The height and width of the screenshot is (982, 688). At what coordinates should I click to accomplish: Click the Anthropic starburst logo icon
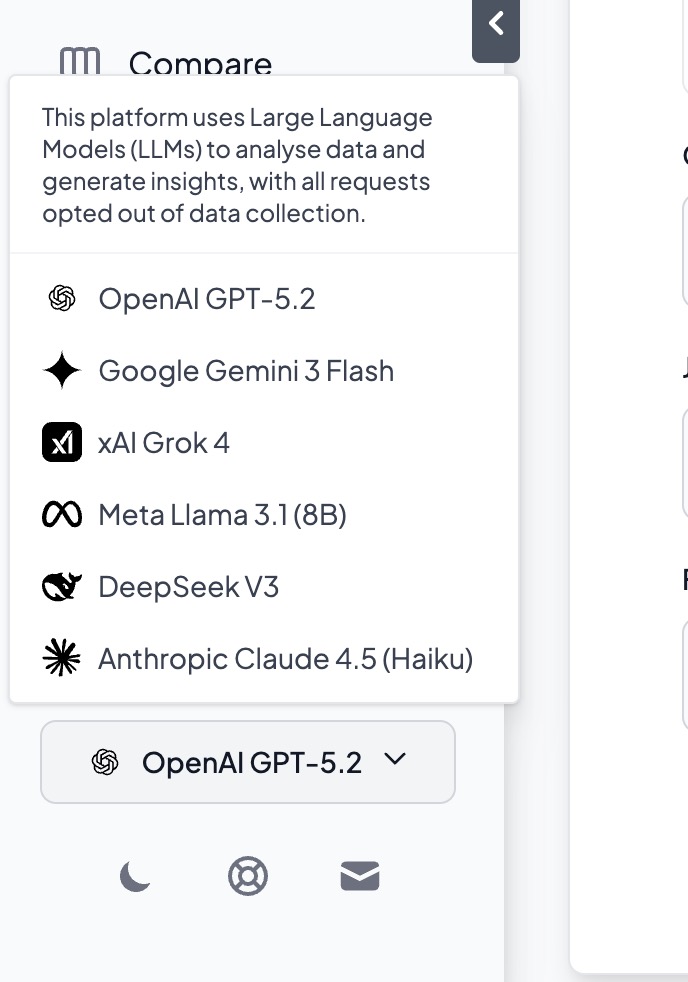tap(62, 659)
